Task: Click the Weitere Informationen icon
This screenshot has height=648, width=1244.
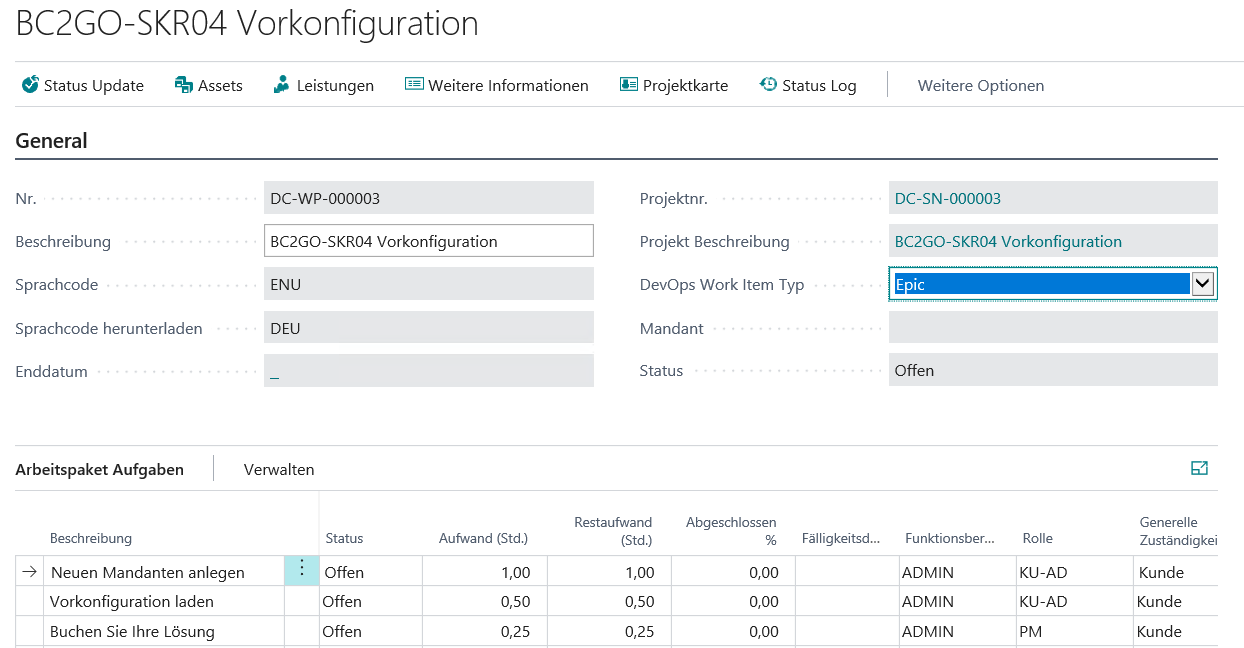Action: pyautogui.click(x=414, y=85)
